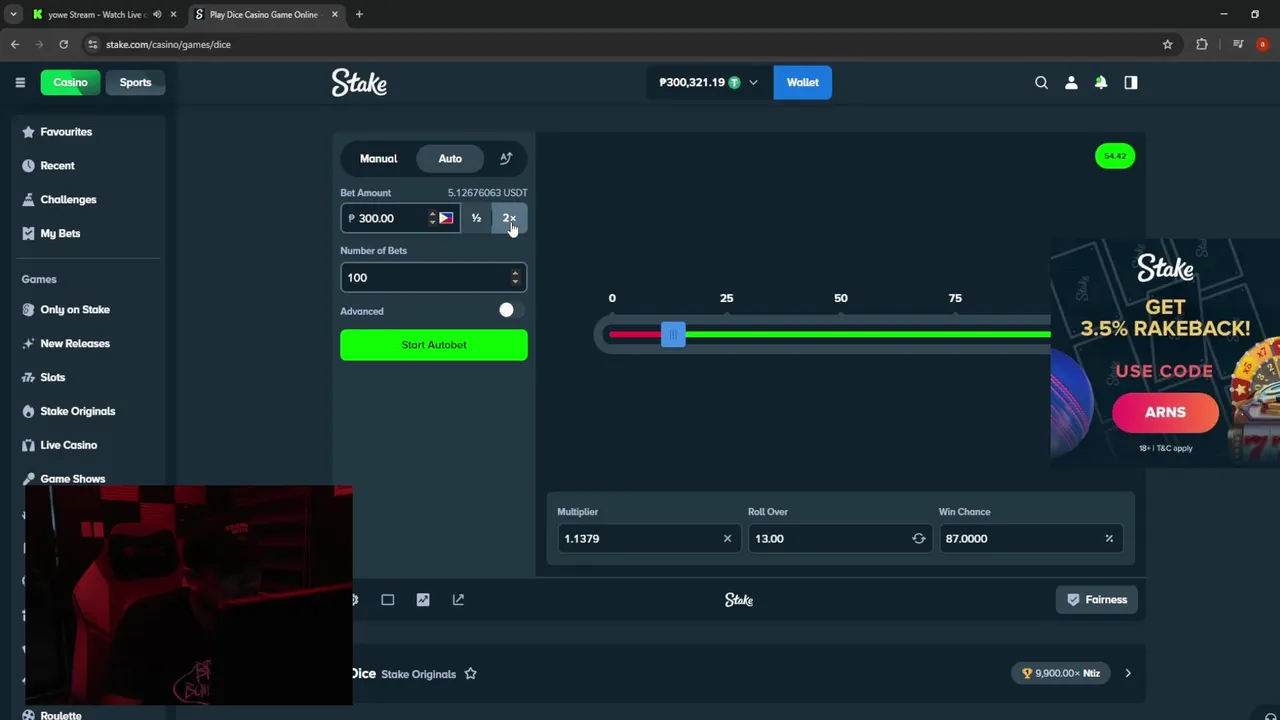Swap Roll Over direction icon

tap(918, 538)
